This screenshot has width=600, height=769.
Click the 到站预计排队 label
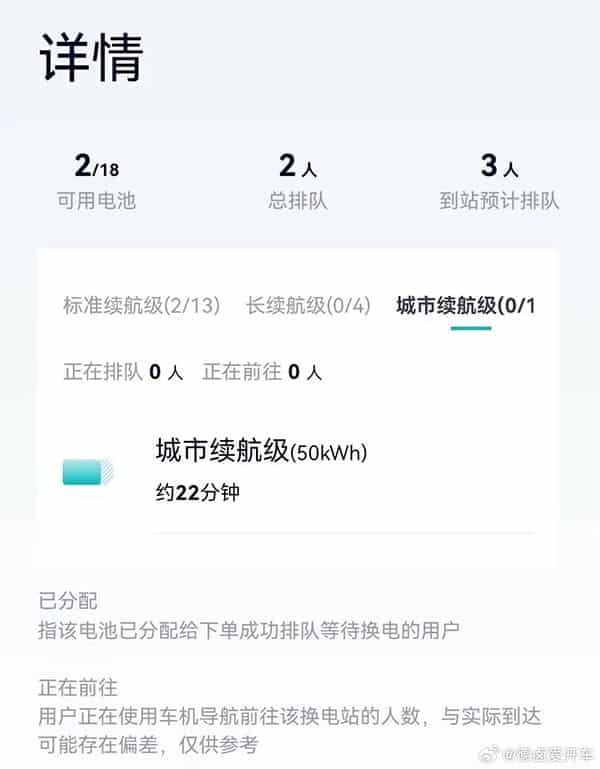pos(498,200)
